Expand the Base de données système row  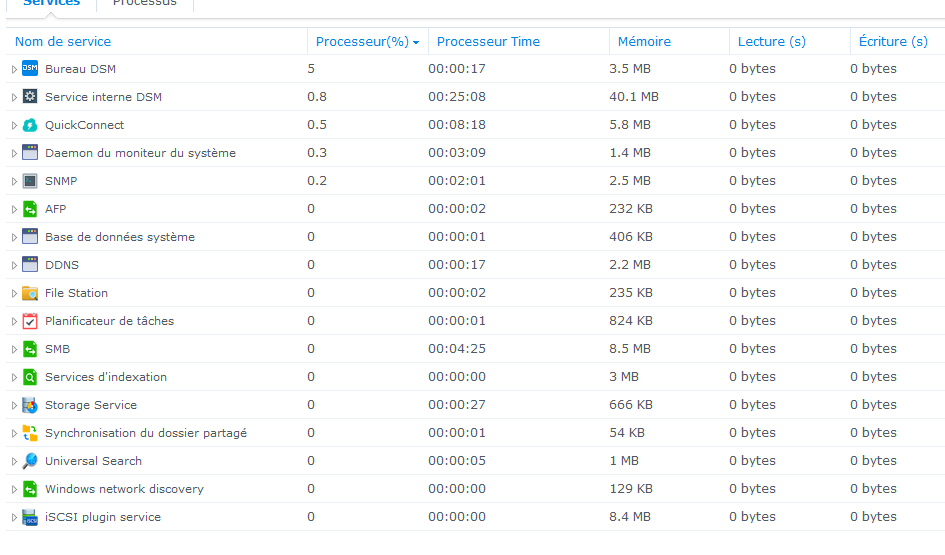[x=14, y=237]
